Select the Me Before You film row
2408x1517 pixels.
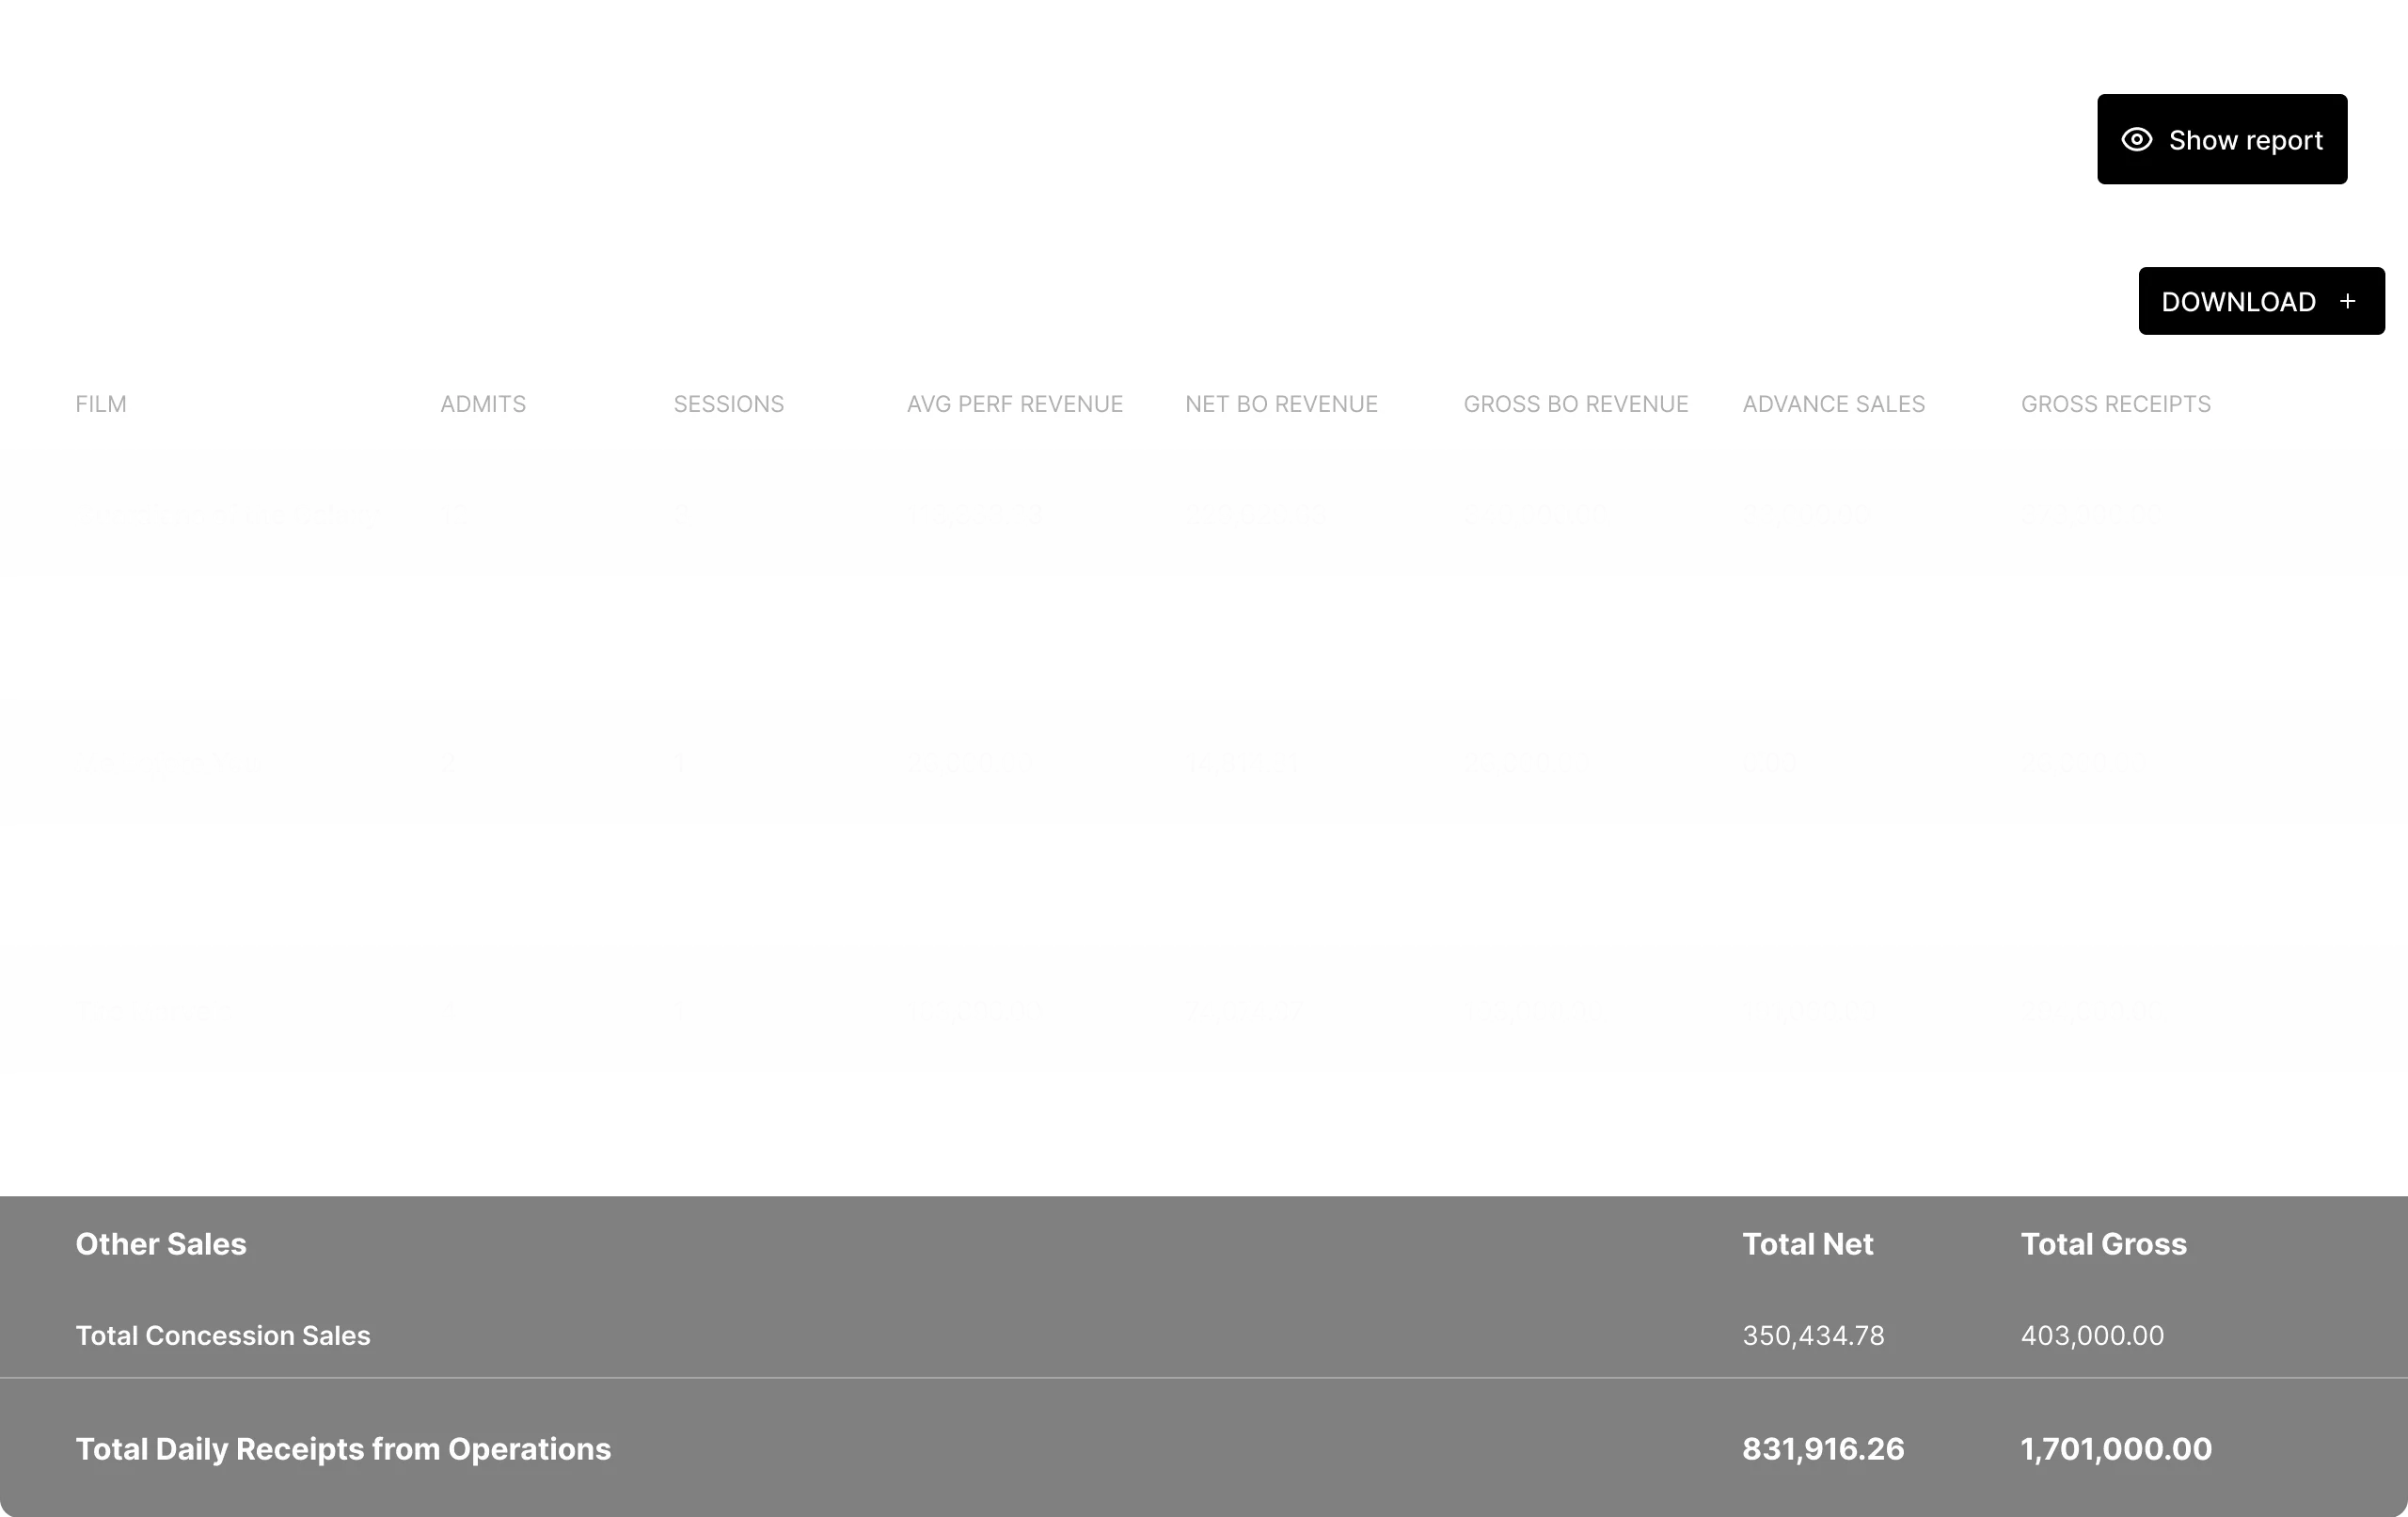(x=167, y=763)
